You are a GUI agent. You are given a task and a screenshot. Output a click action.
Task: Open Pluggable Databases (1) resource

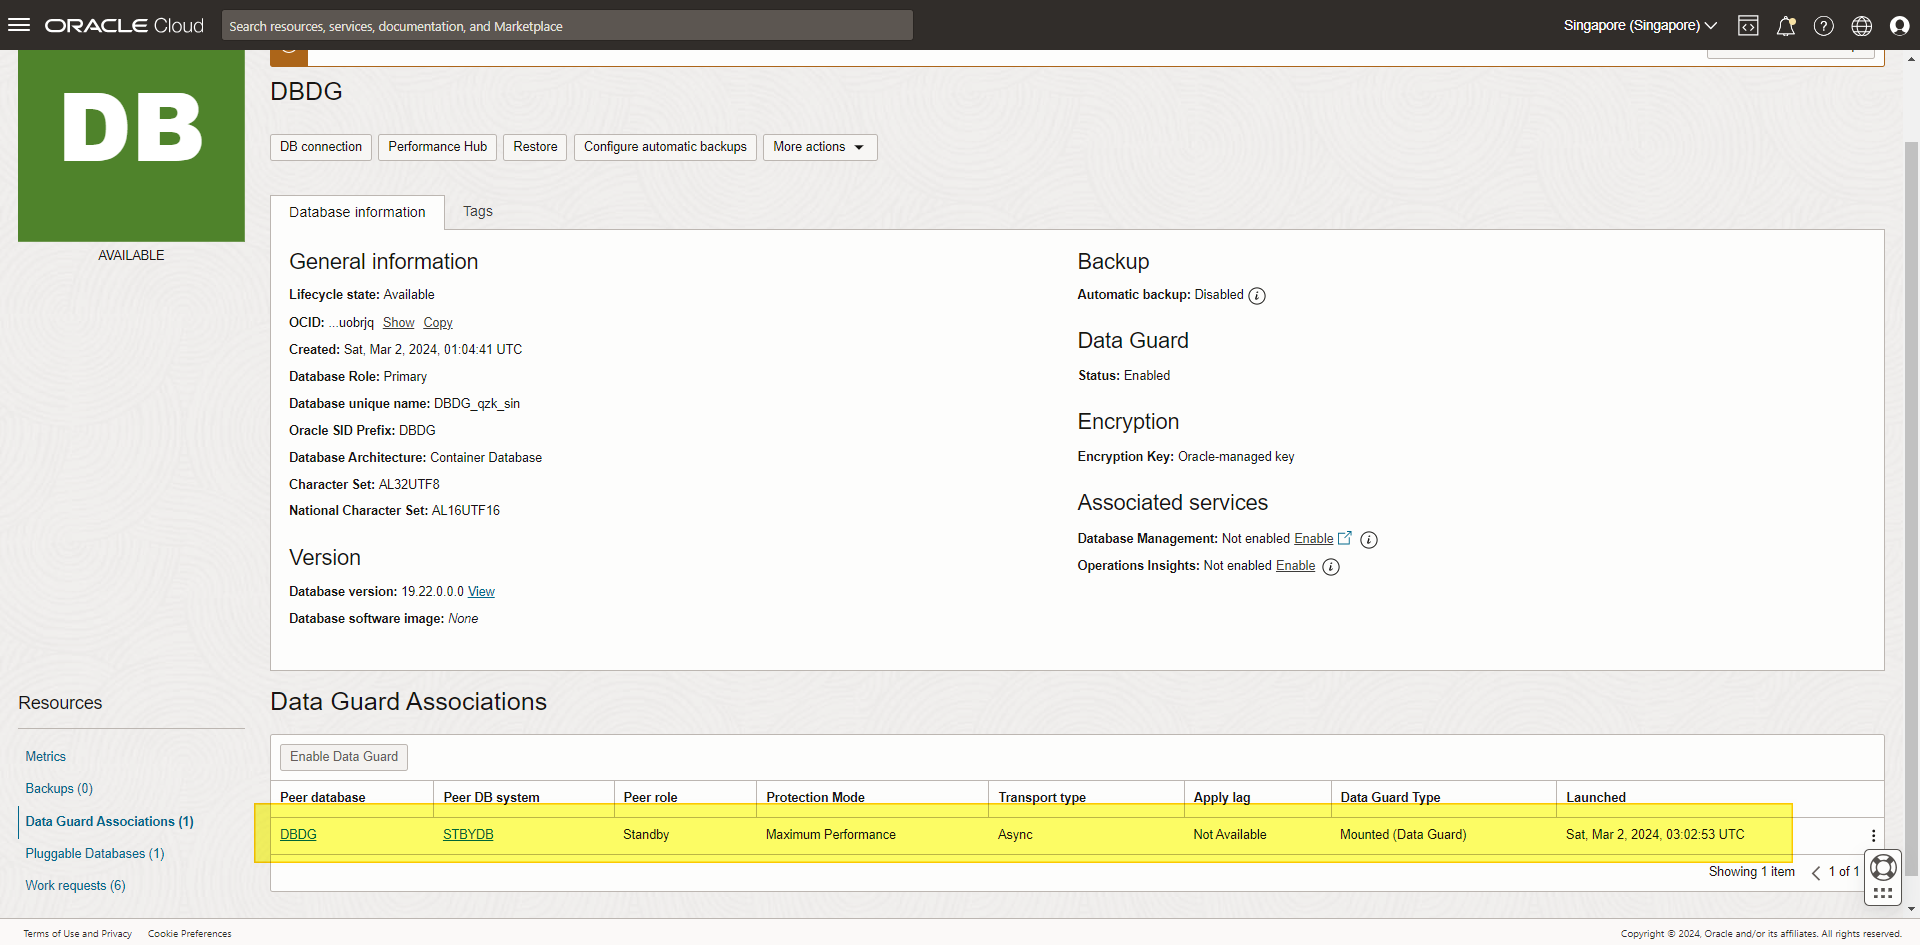[x=95, y=853]
